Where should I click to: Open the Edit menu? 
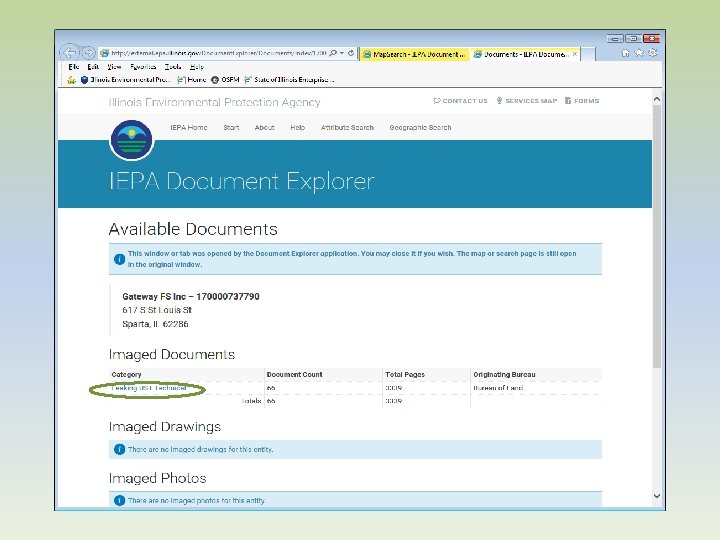[x=93, y=67]
